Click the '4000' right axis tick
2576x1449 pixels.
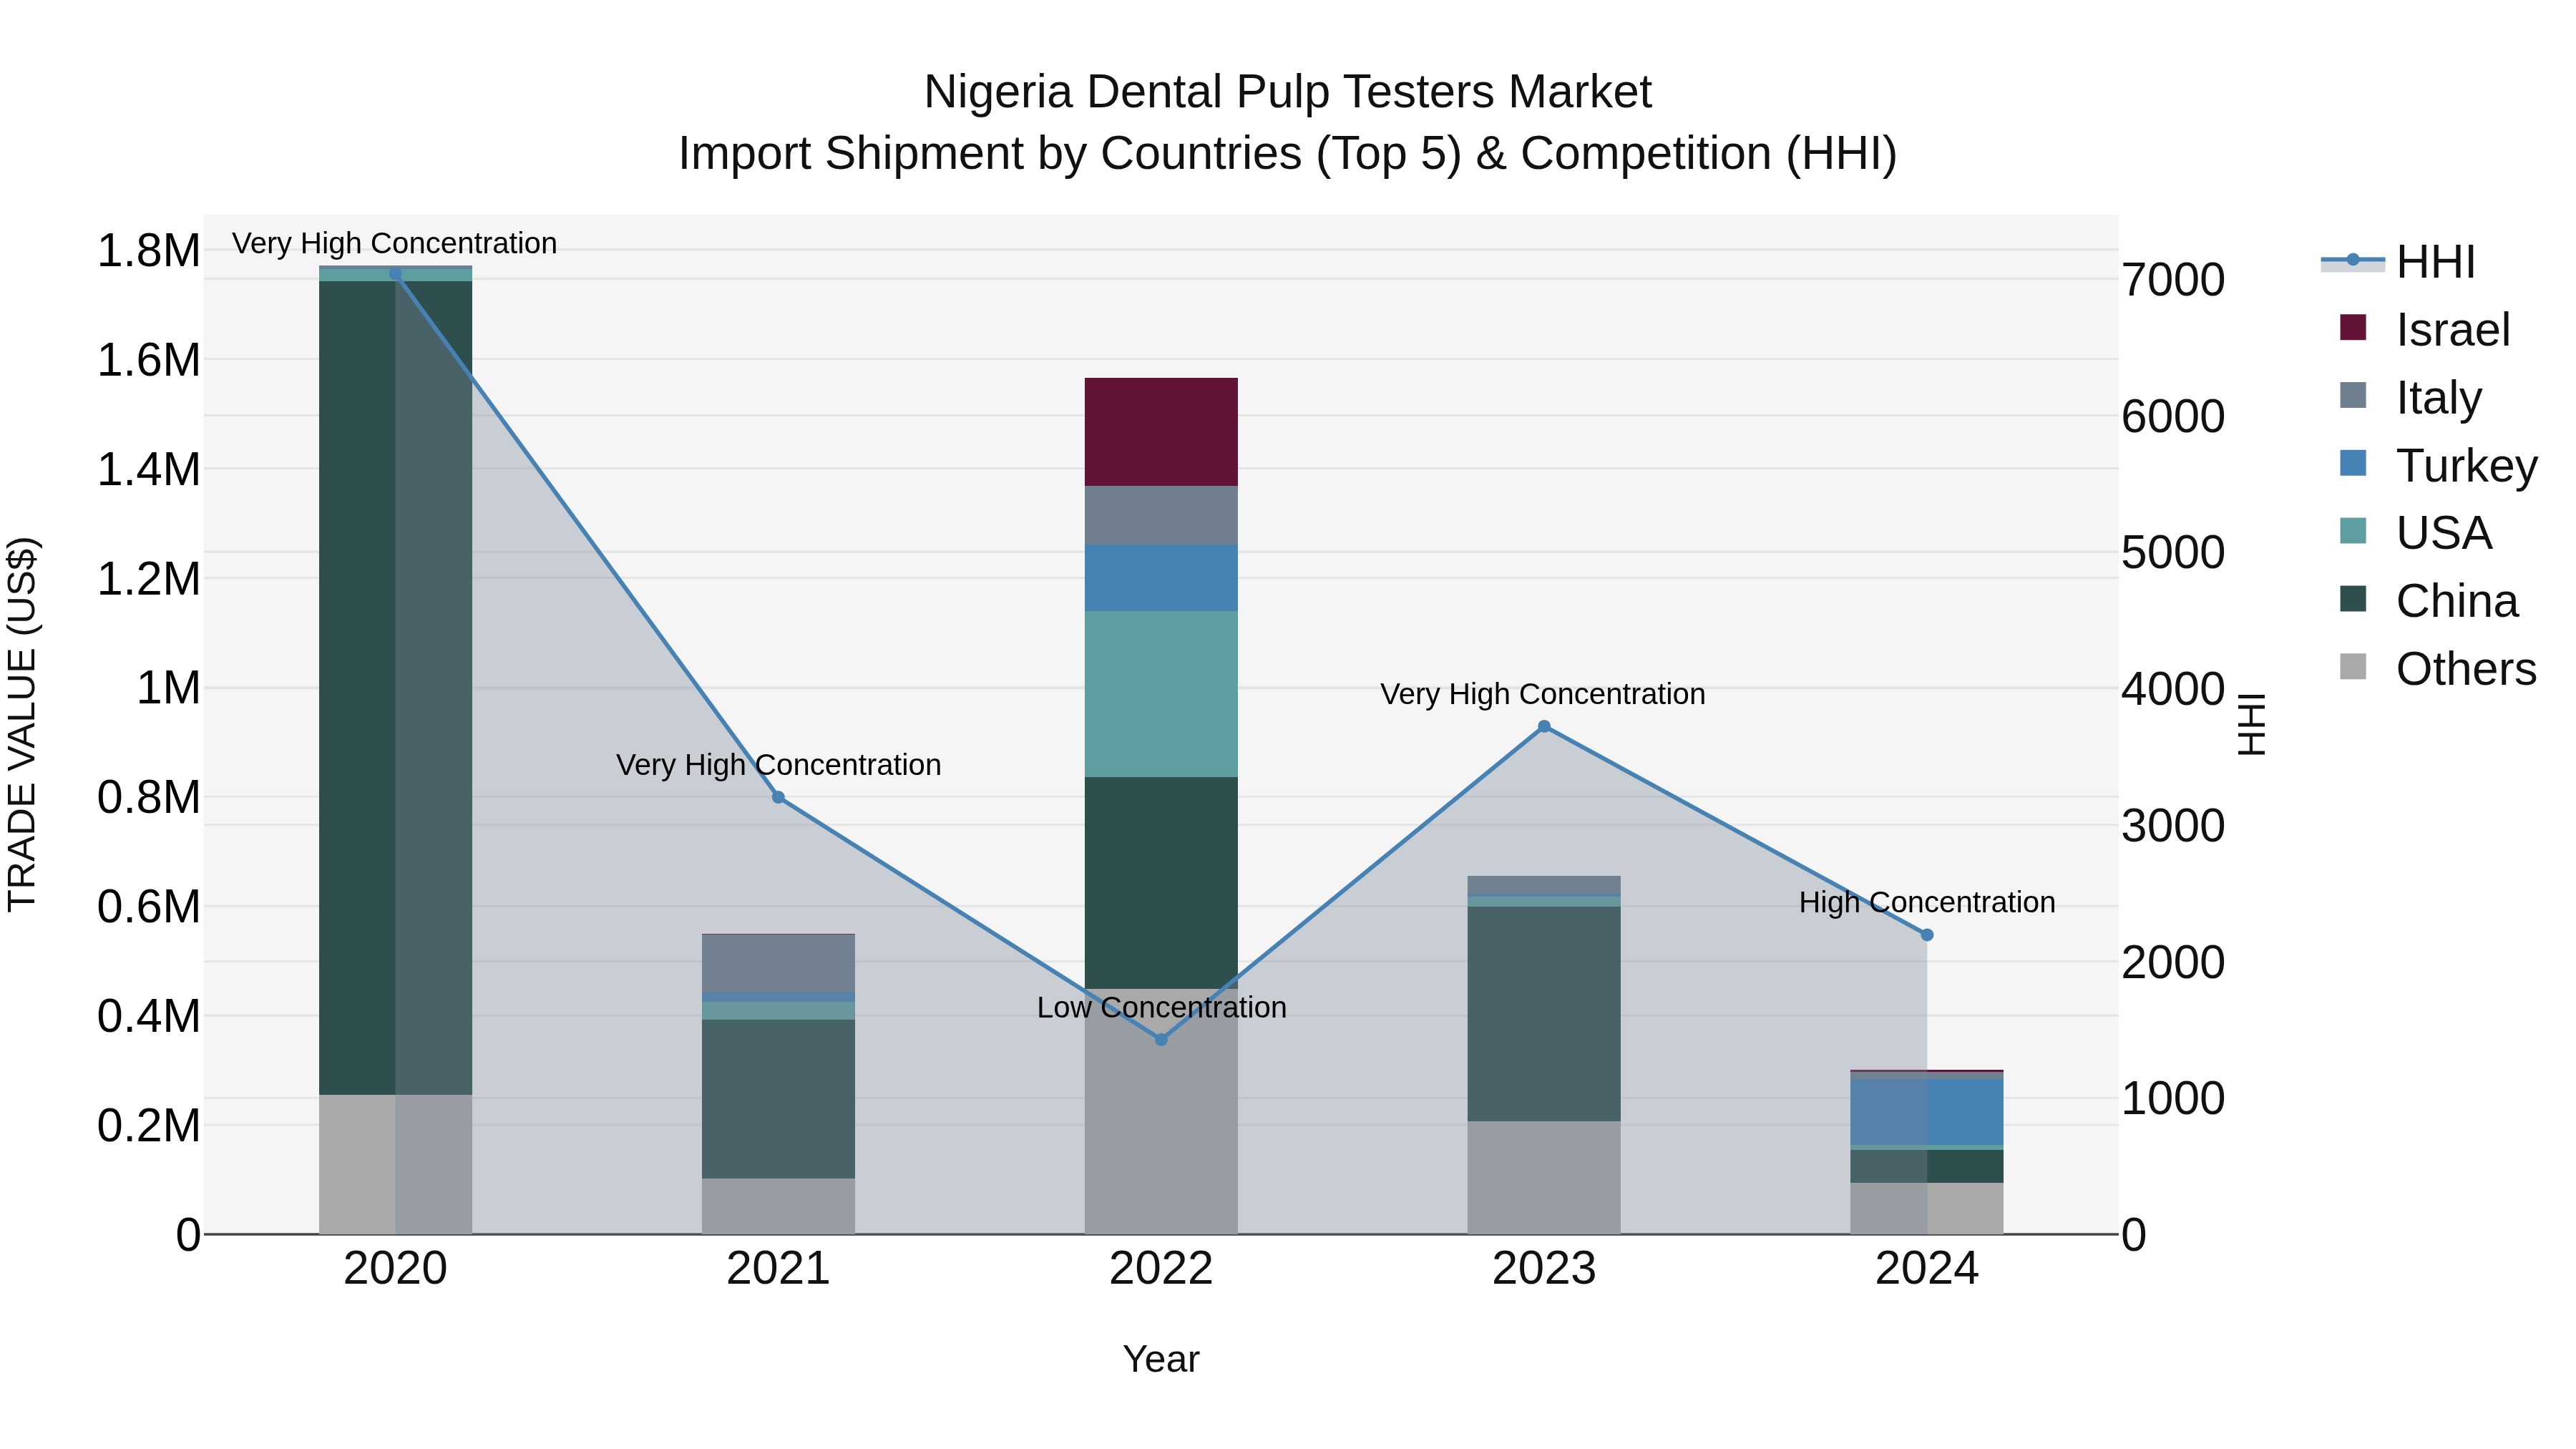2173,689
